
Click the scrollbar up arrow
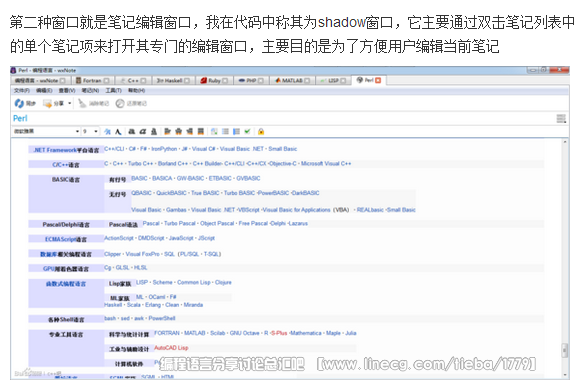point(565,142)
